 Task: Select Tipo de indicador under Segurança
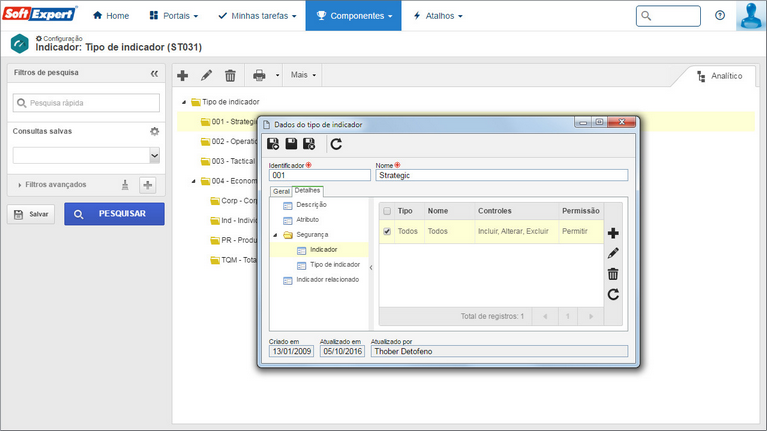pyautogui.click(x=335, y=265)
